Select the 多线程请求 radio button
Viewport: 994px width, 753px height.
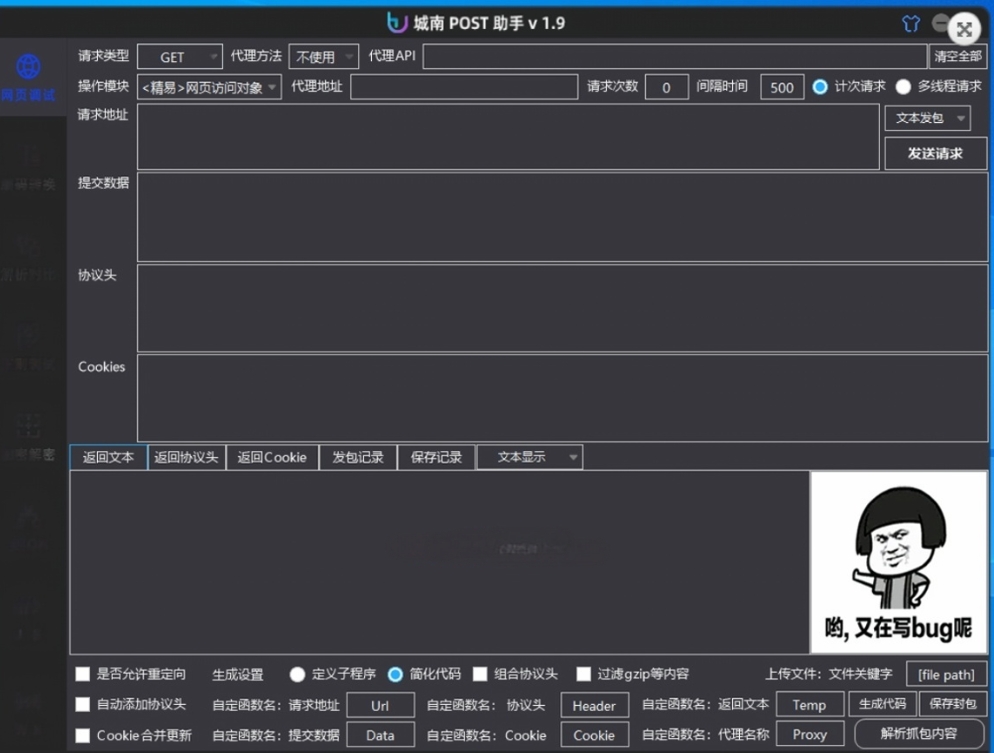click(903, 87)
